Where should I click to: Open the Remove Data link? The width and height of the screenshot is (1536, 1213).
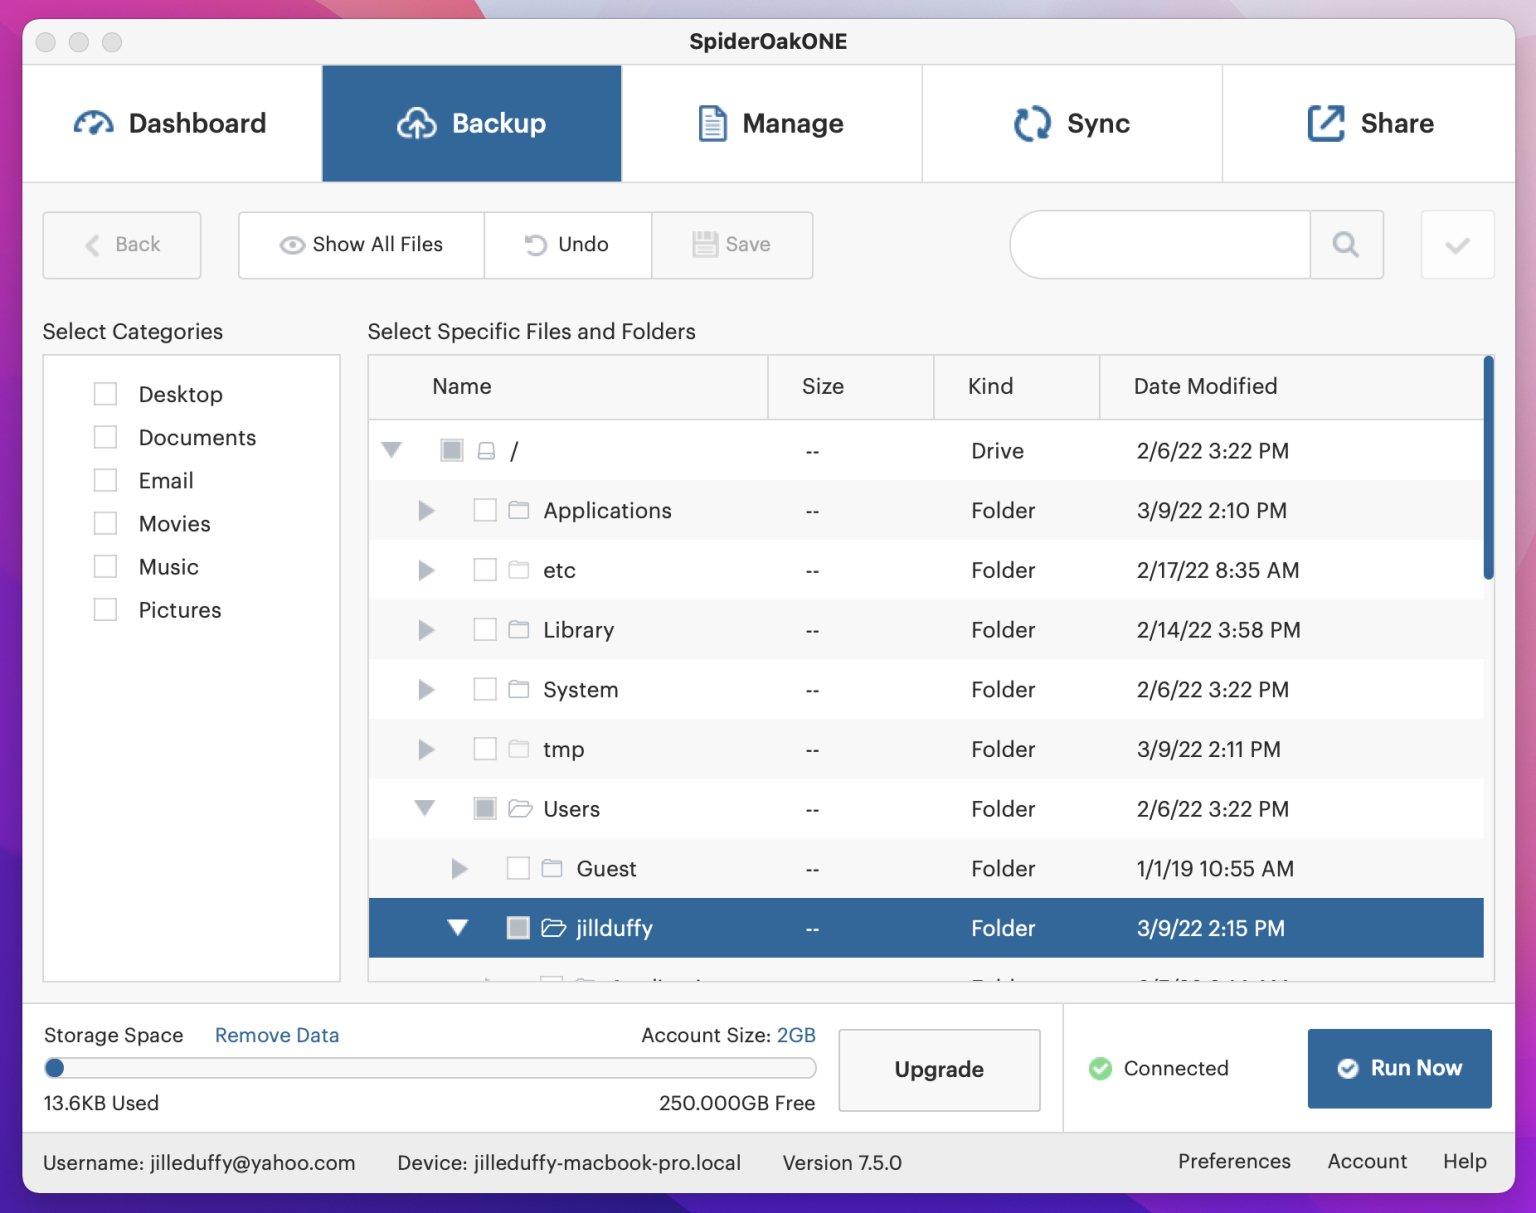coord(277,1035)
